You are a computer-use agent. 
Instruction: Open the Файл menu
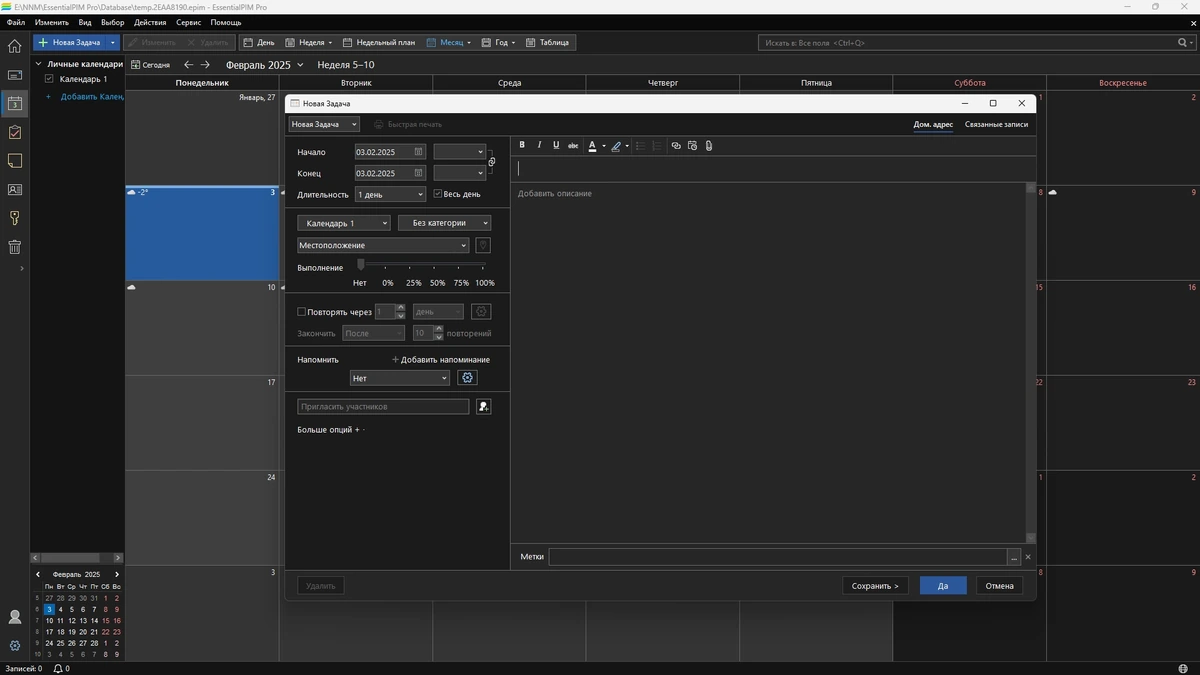point(15,22)
